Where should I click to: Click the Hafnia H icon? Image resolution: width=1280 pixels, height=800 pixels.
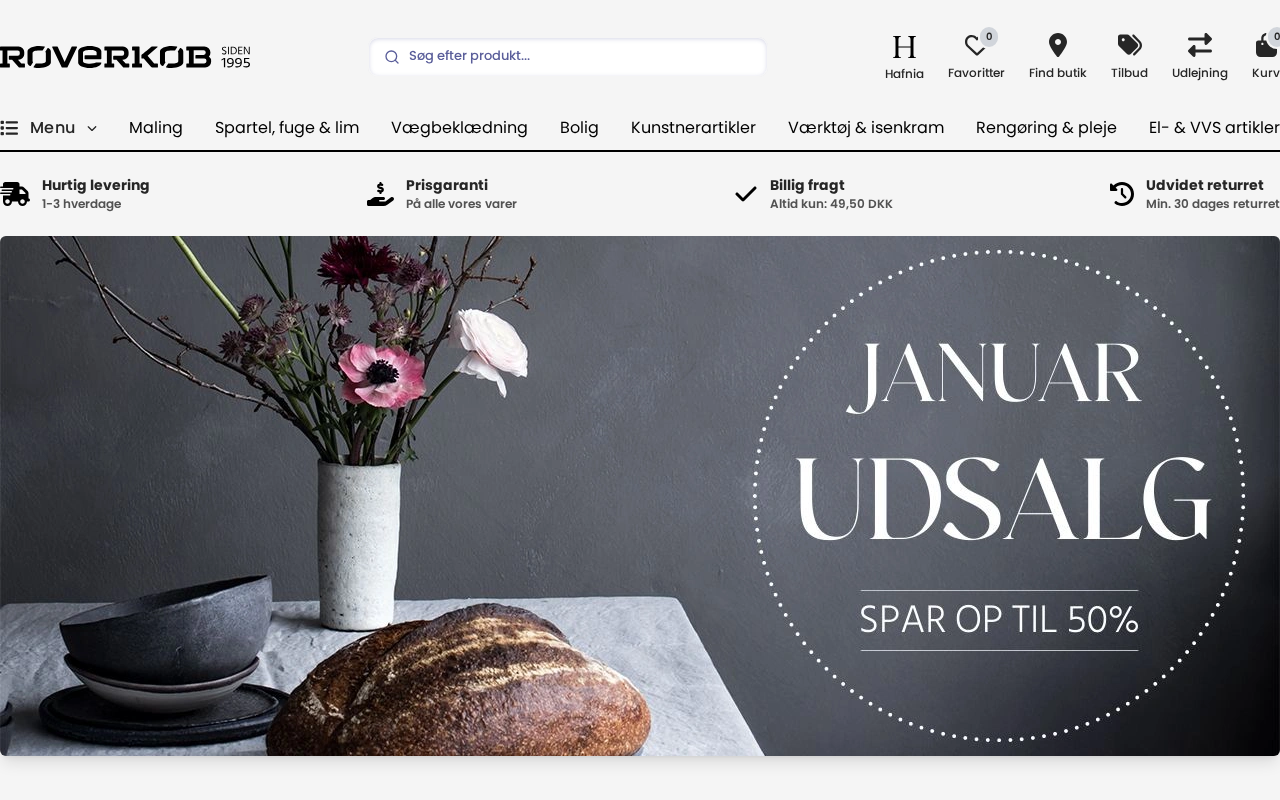(x=904, y=46)
